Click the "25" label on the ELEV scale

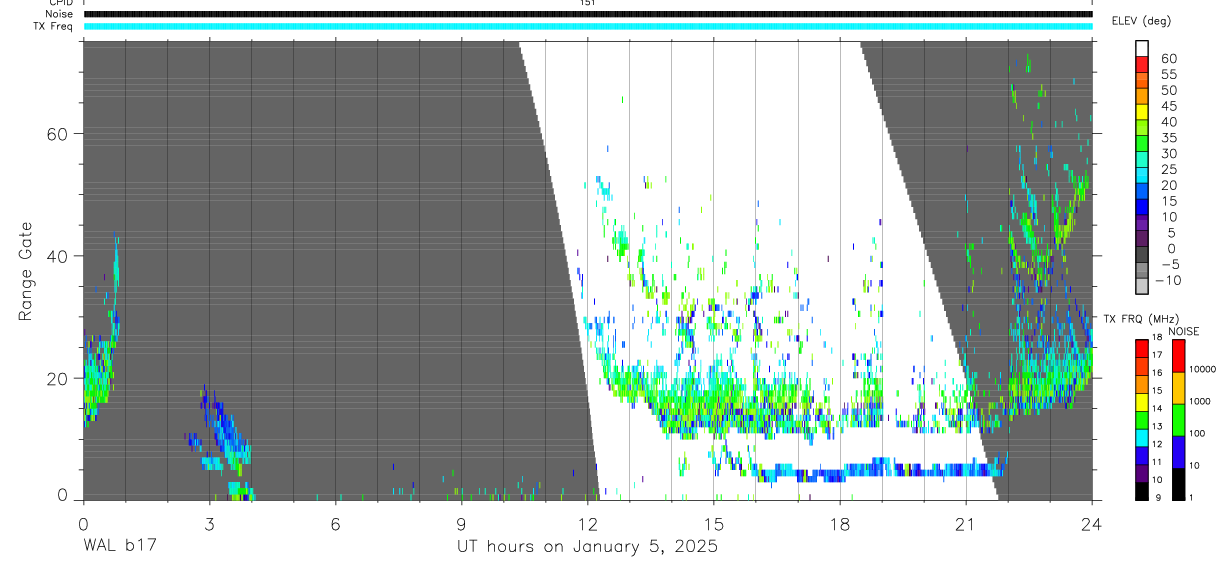point(1169,169)
